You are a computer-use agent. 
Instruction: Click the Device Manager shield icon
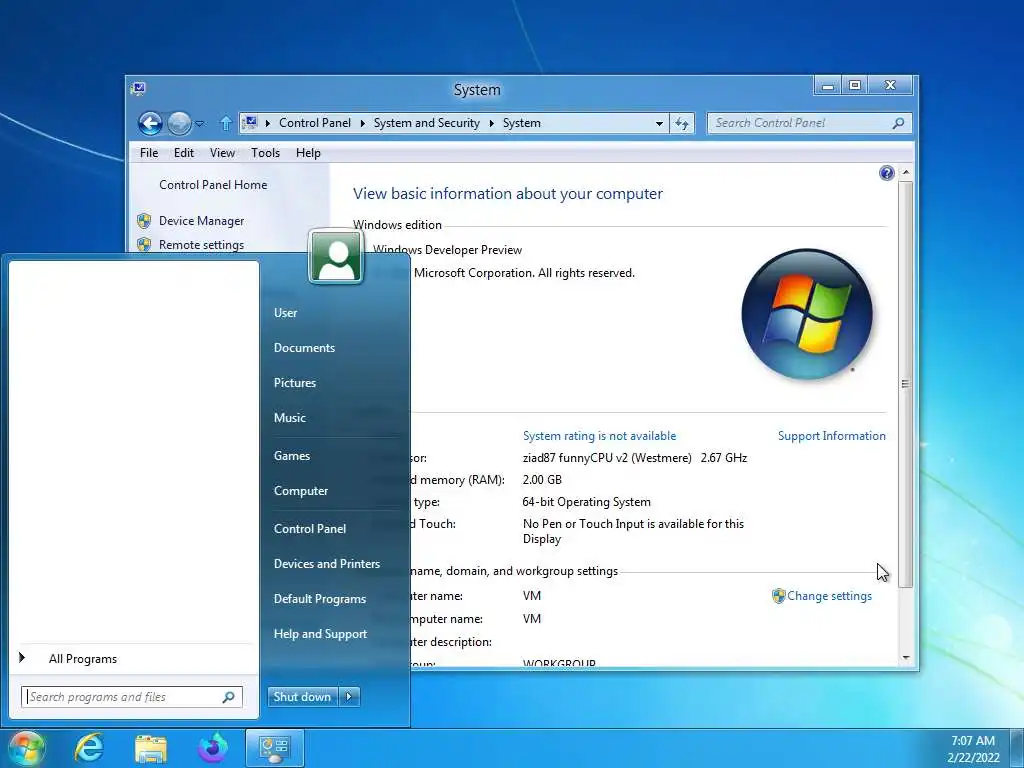tap(144, 221)
